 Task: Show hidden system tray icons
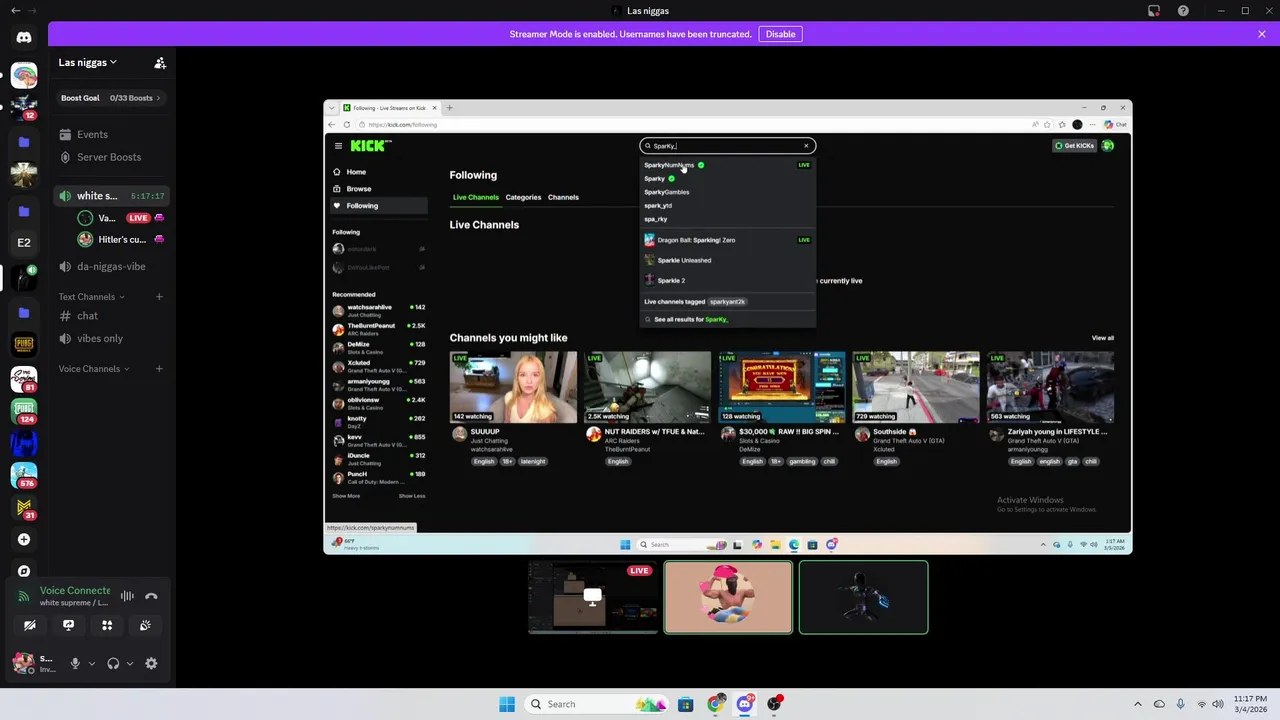click(x=1139, y=704)
